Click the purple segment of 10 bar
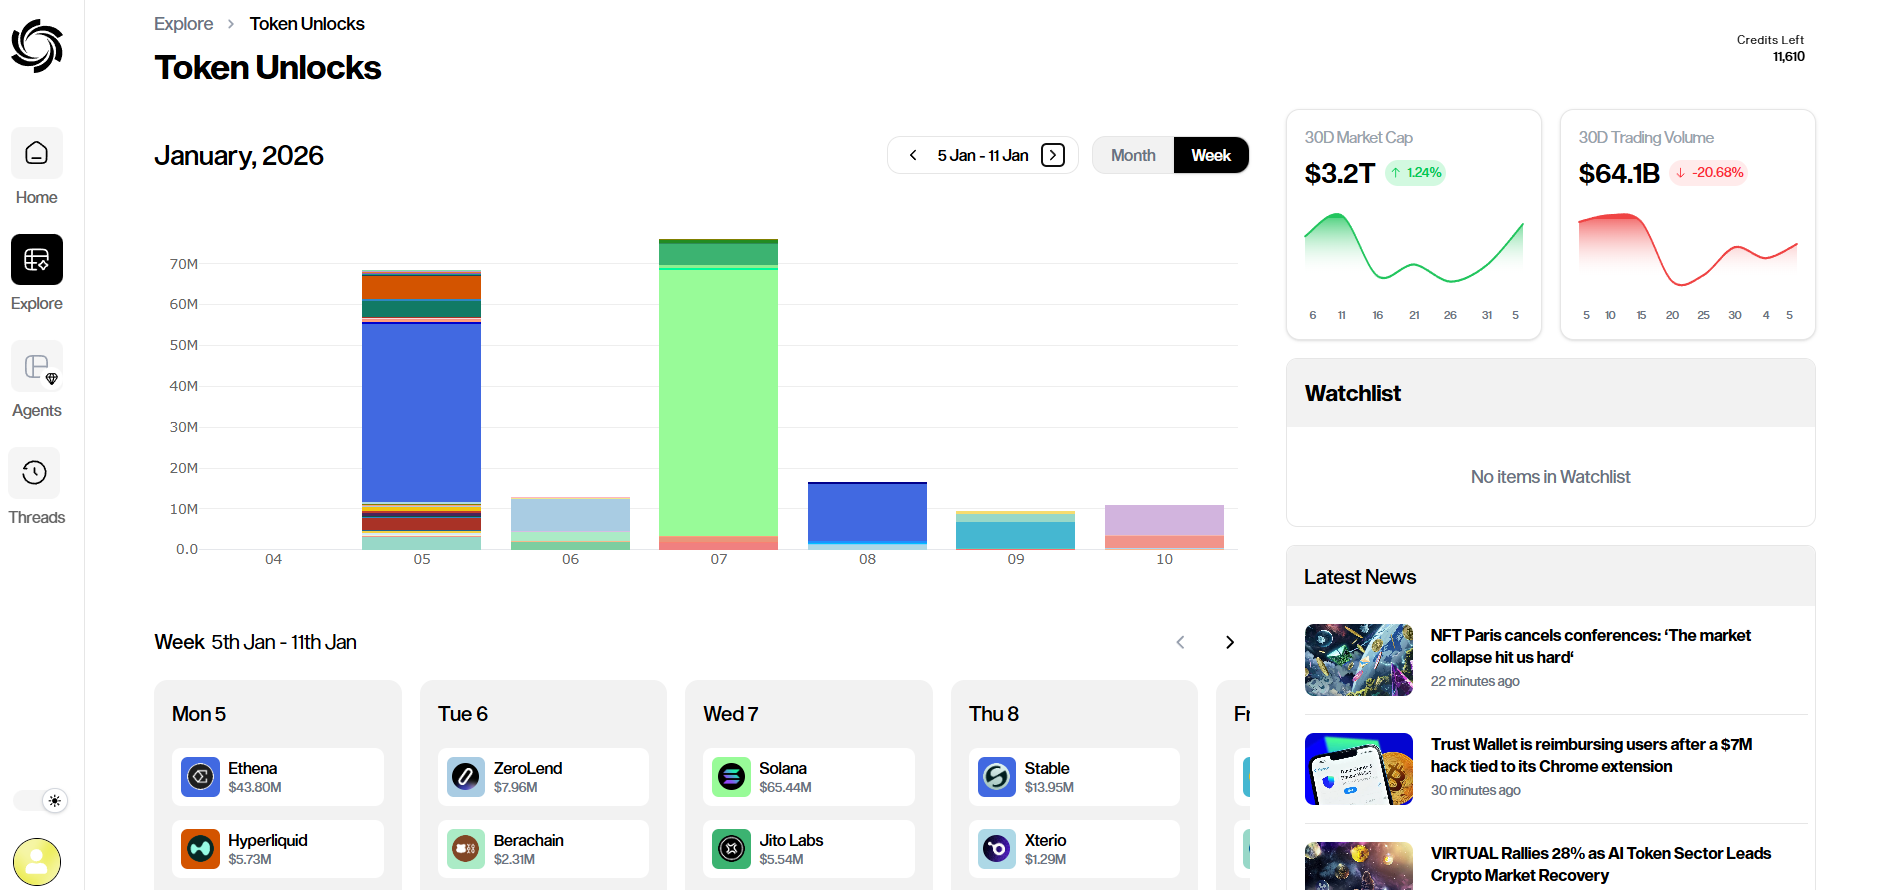Image resolution: width=1895 pixels, height=890 pixels. pos(1164,520)
